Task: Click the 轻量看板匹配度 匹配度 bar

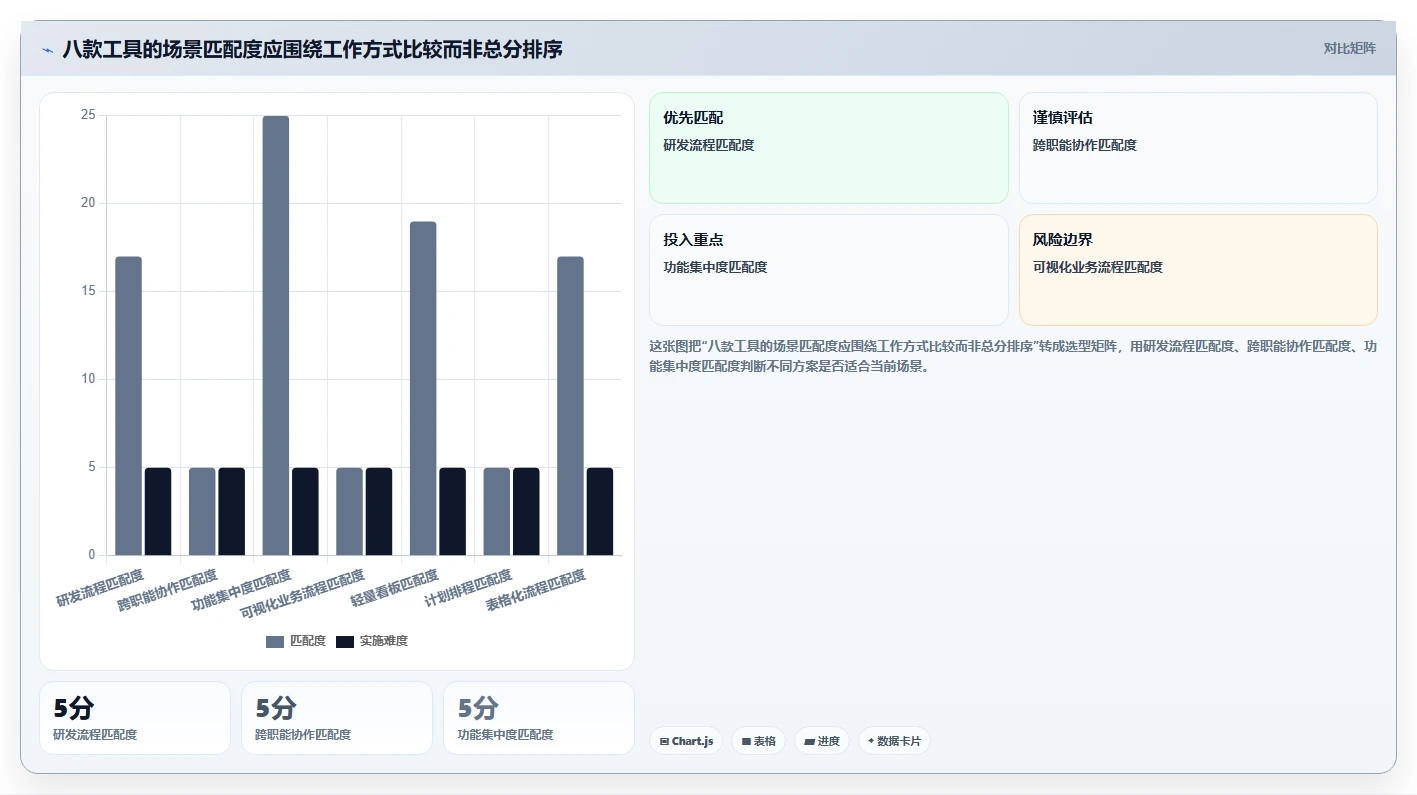Action: pyautogui.click(x=423, y=388)
